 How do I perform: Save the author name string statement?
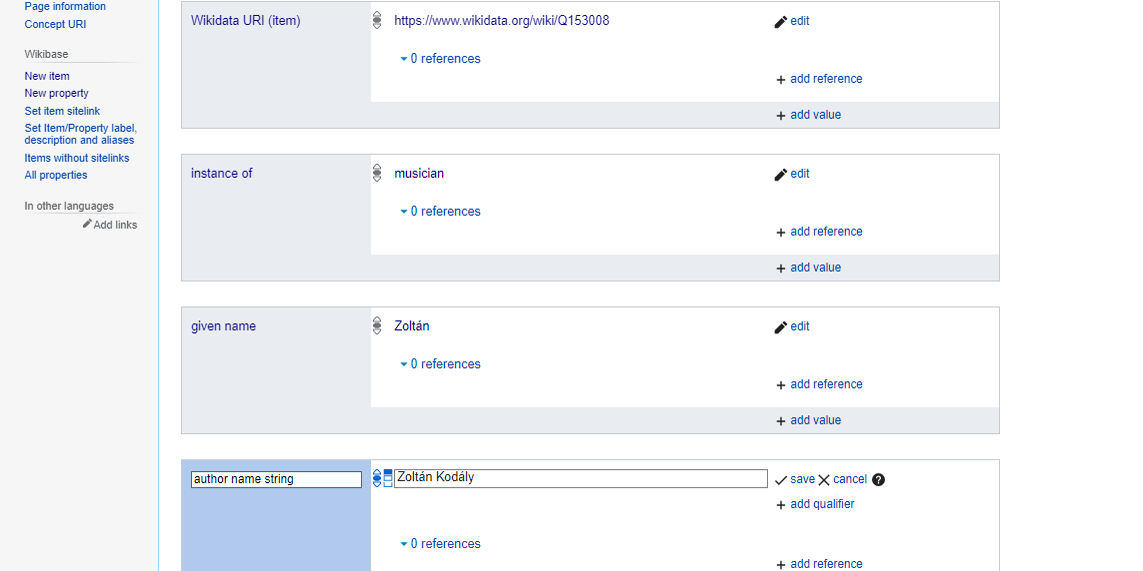point(794,480)
